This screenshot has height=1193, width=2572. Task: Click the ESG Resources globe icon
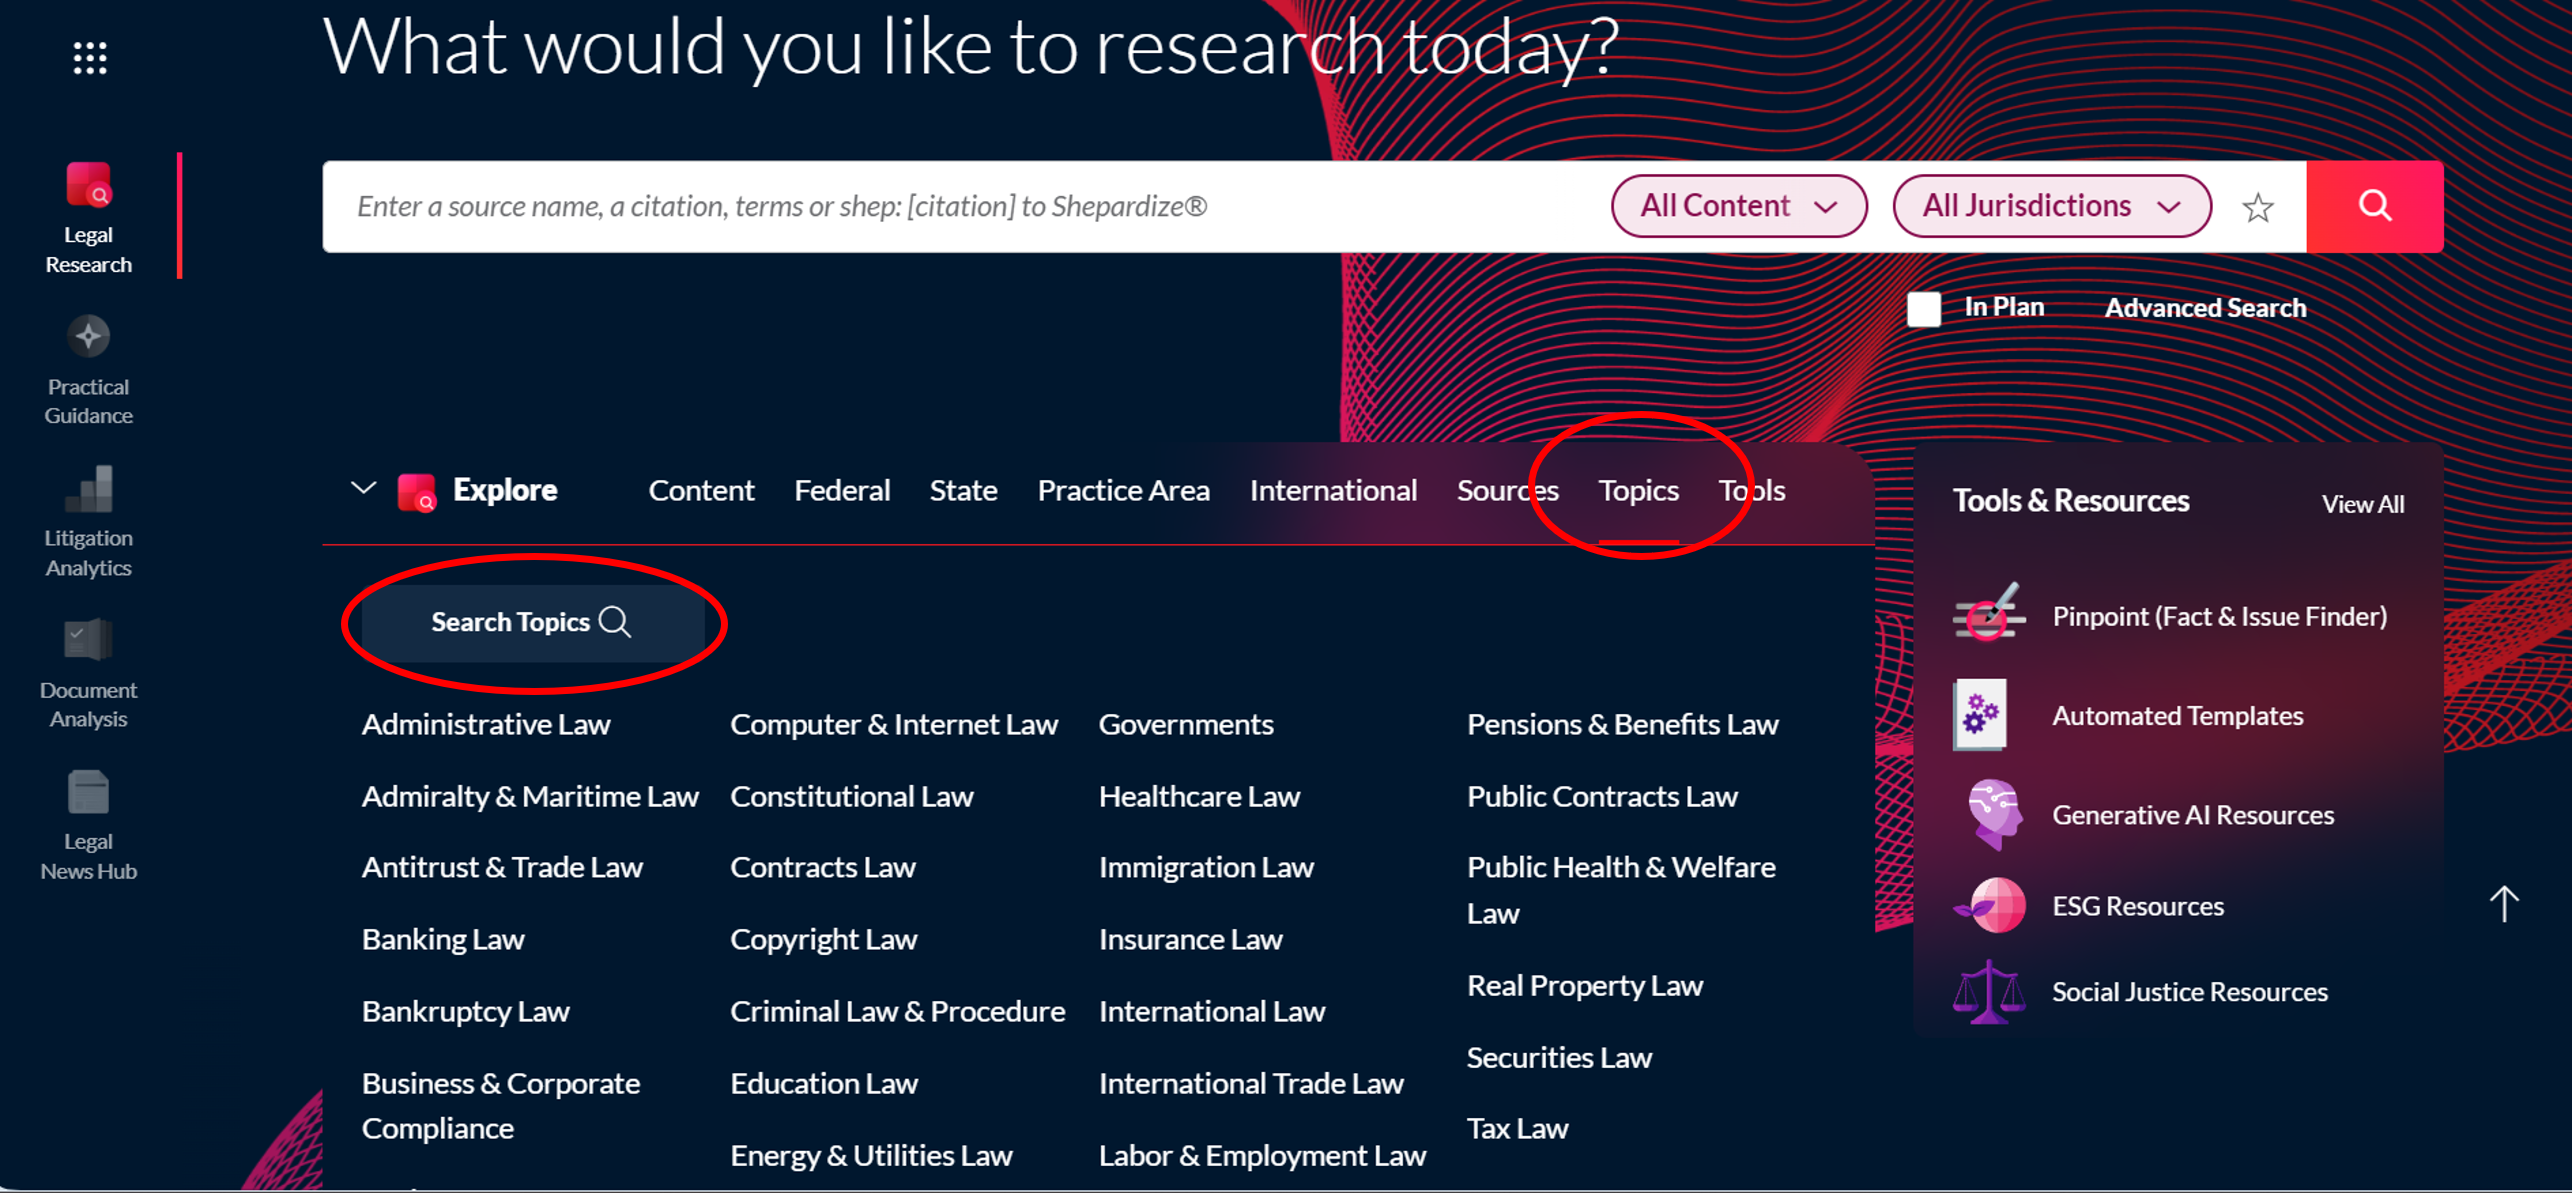1990,905
